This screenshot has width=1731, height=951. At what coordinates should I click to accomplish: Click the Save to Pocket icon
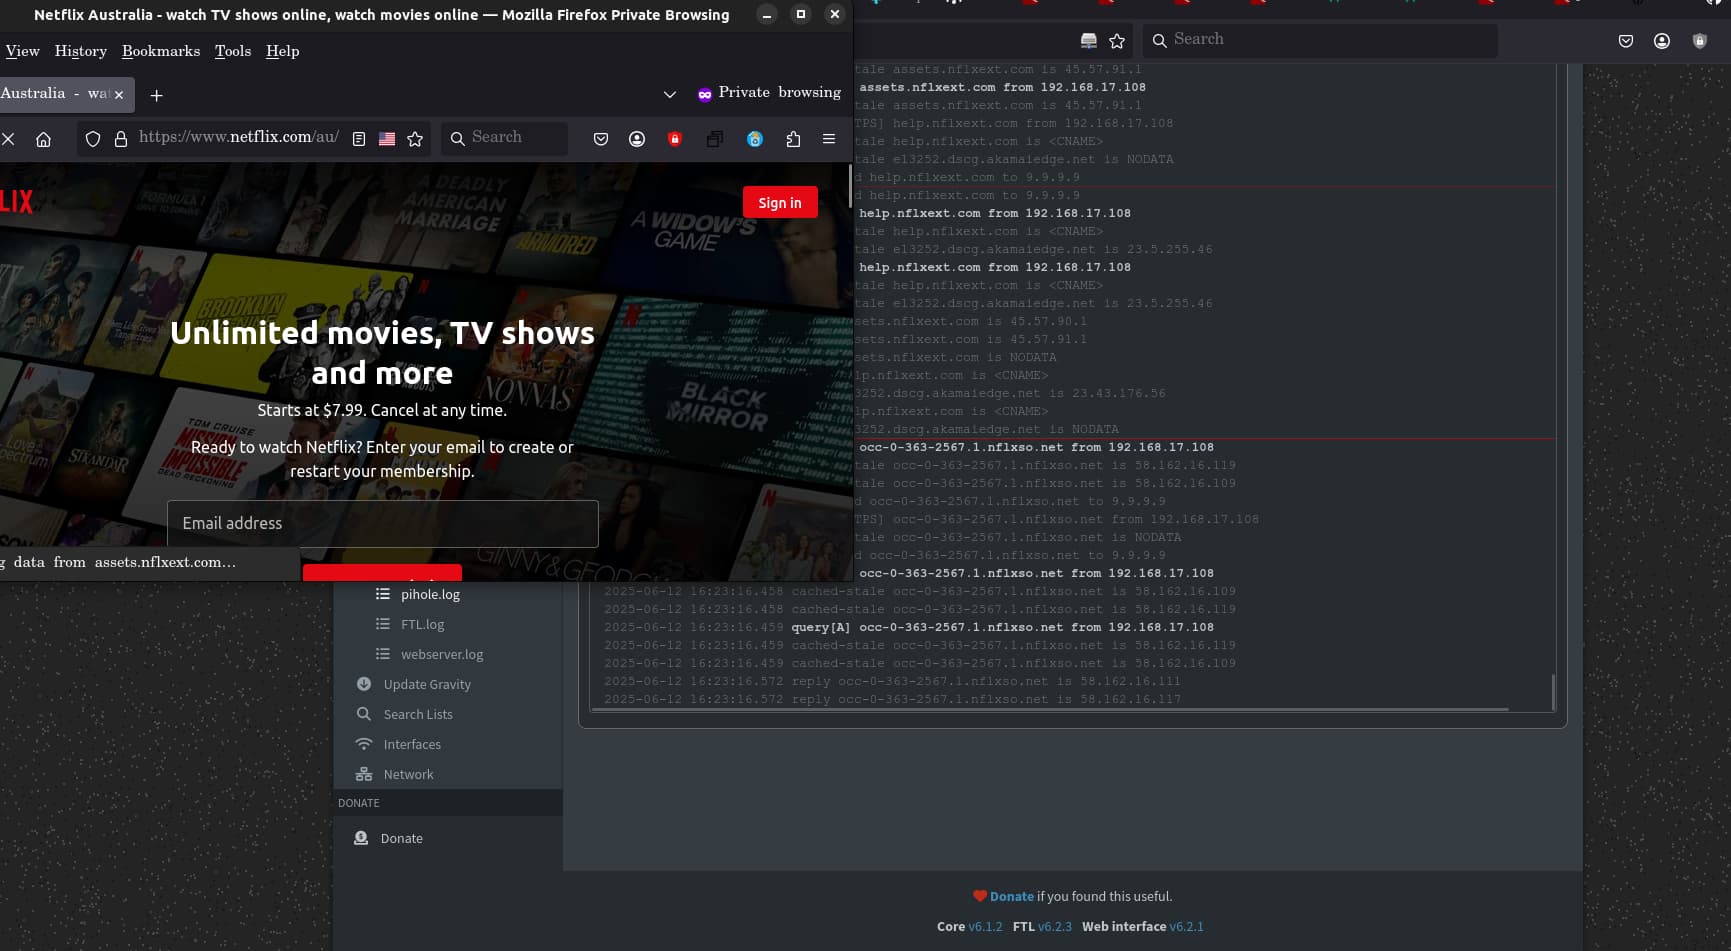click(x=601, y=139)
